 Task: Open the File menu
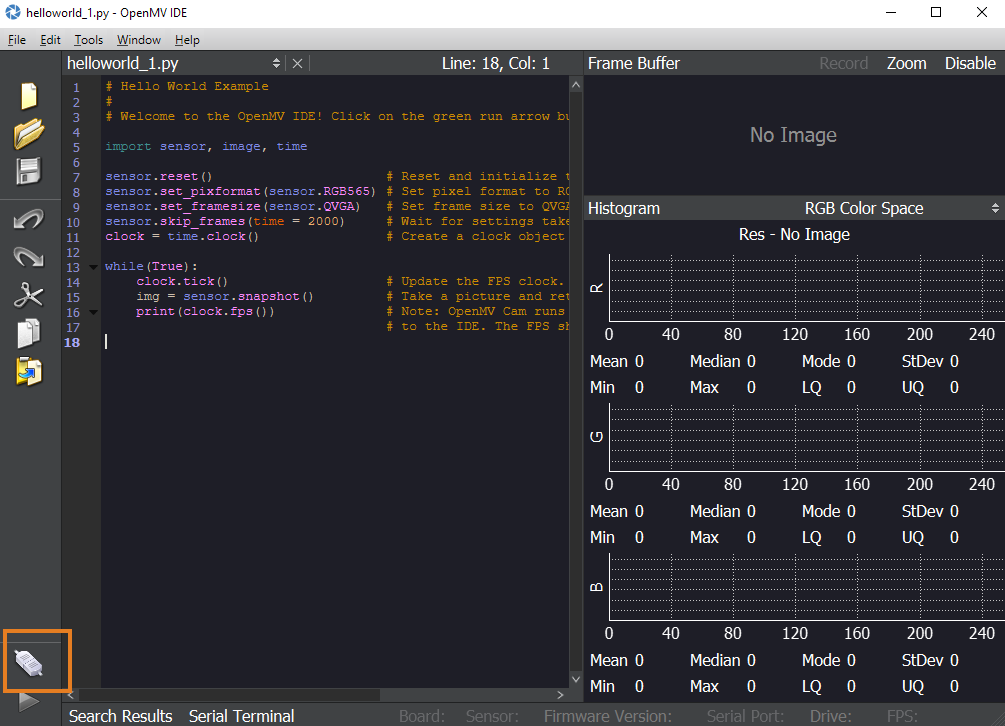tap(17, 40)
